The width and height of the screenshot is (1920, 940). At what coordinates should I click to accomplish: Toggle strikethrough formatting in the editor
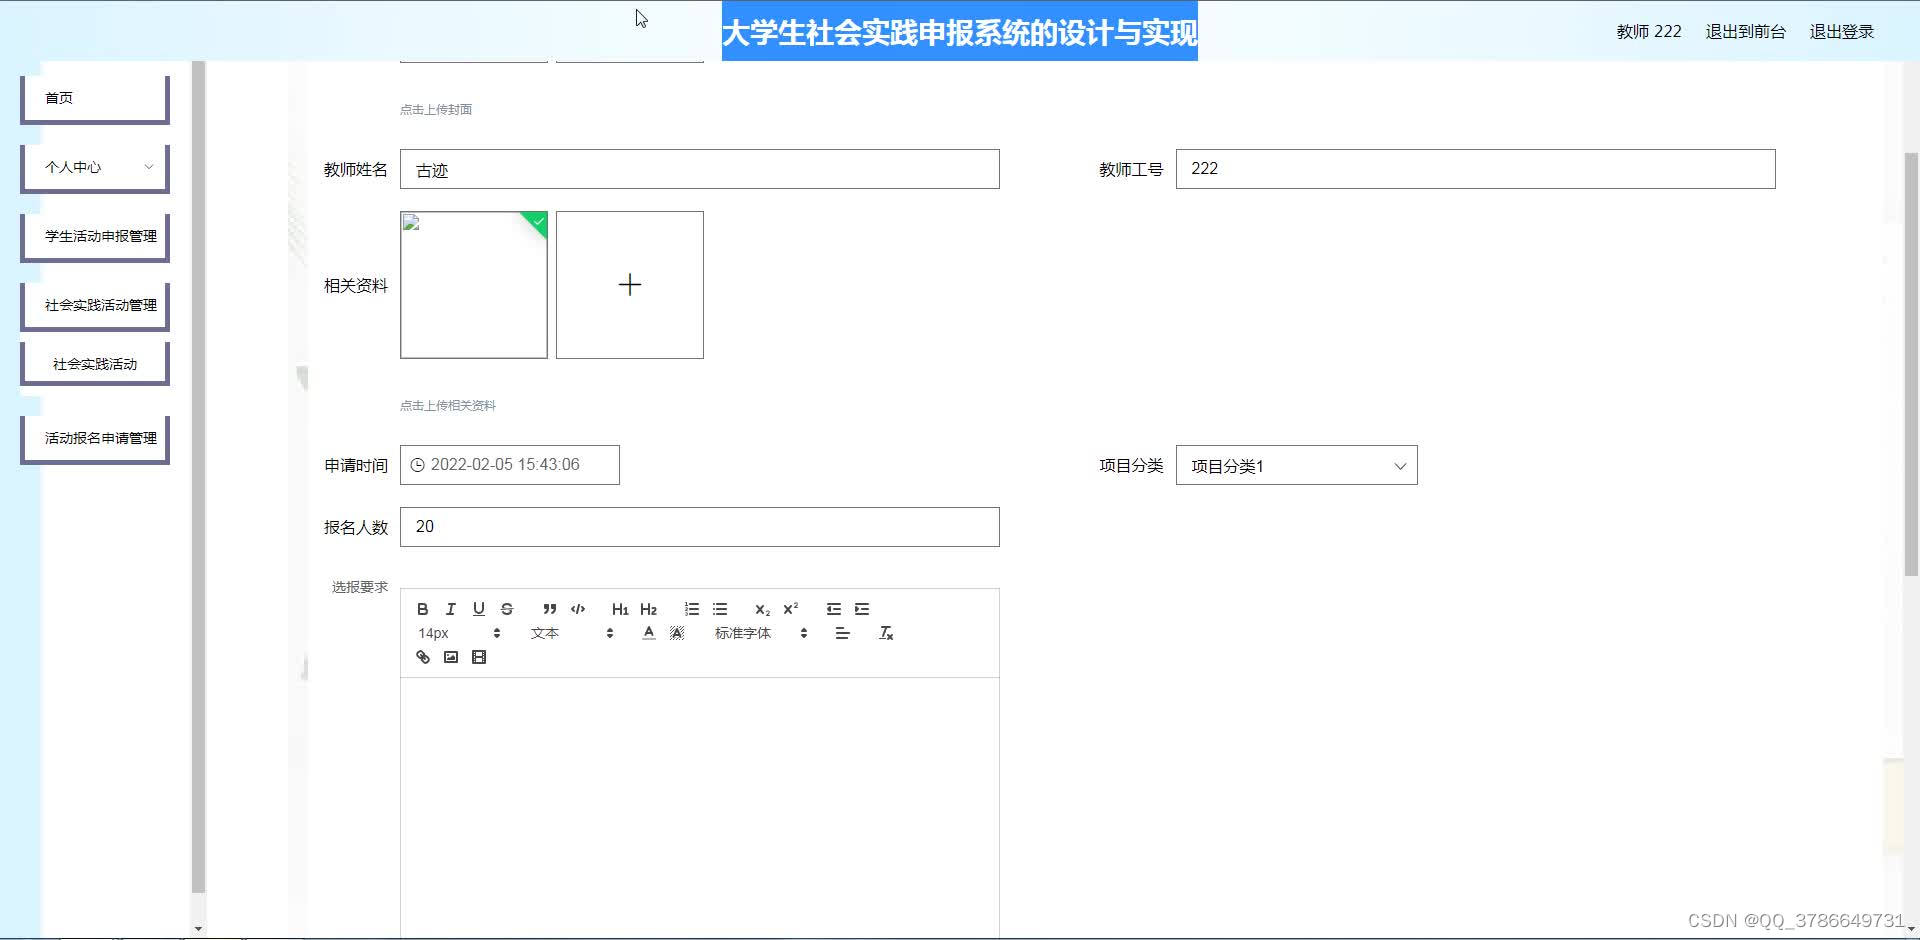[x=507, y=609]
